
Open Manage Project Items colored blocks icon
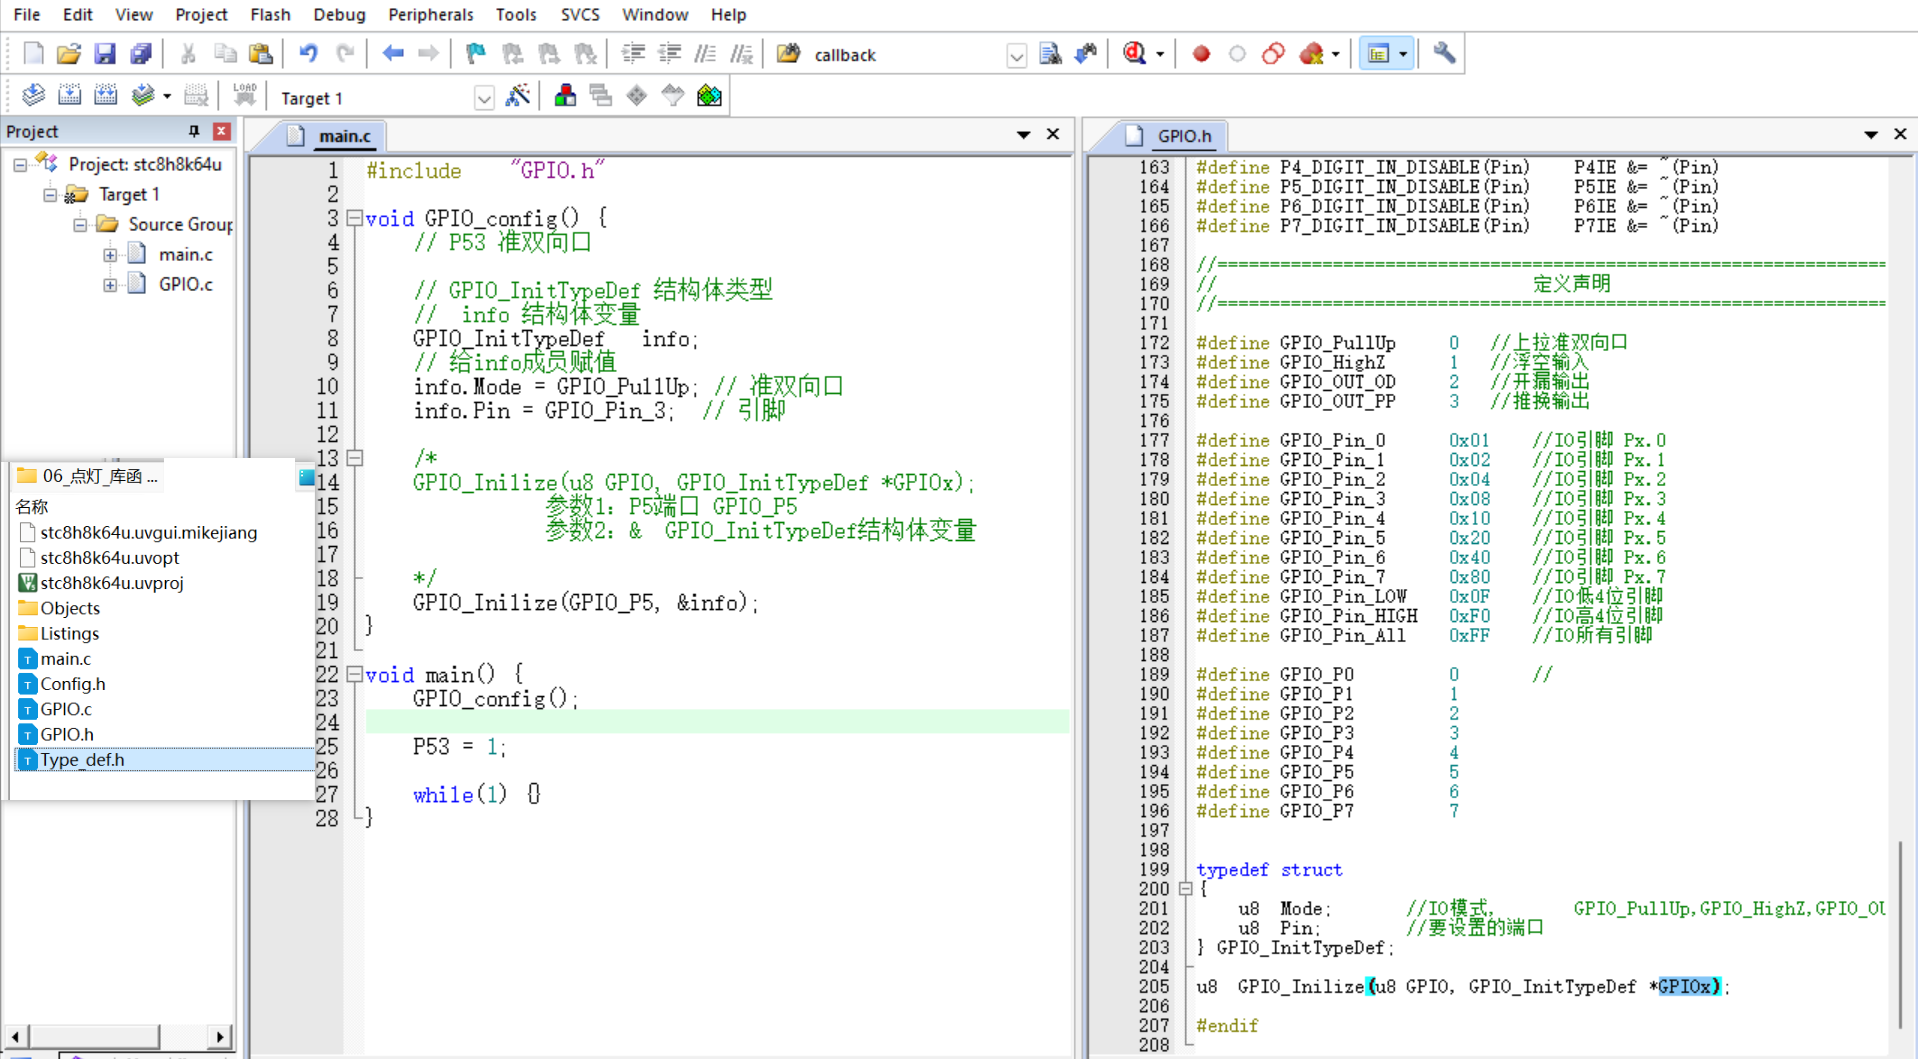(x=565, y=96)
